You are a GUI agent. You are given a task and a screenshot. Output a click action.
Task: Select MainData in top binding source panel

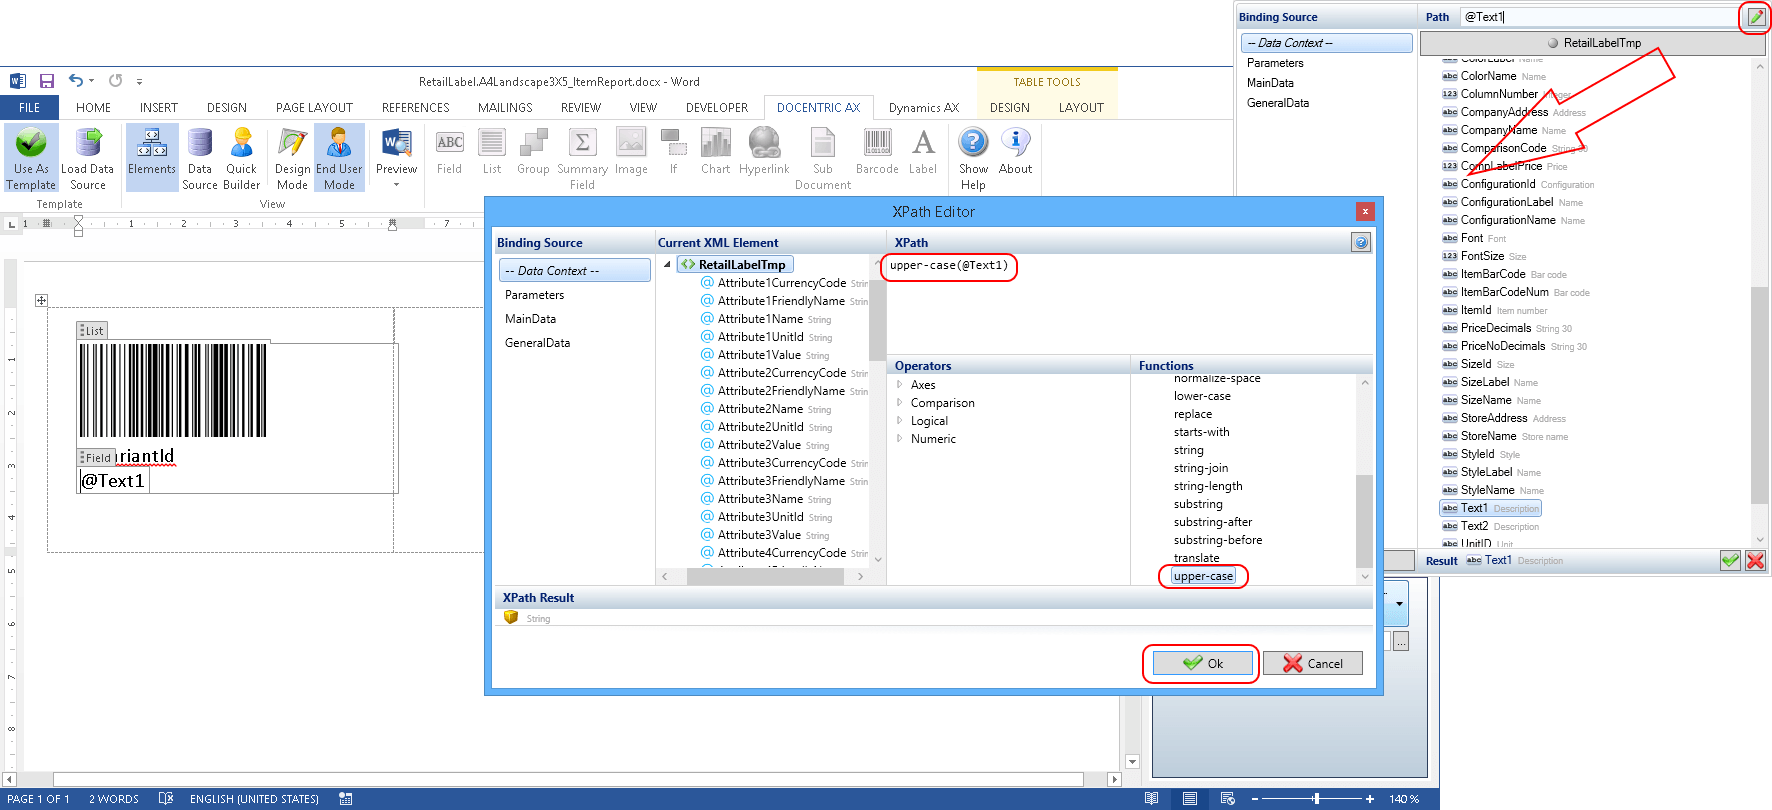(x=1270, y=83)
